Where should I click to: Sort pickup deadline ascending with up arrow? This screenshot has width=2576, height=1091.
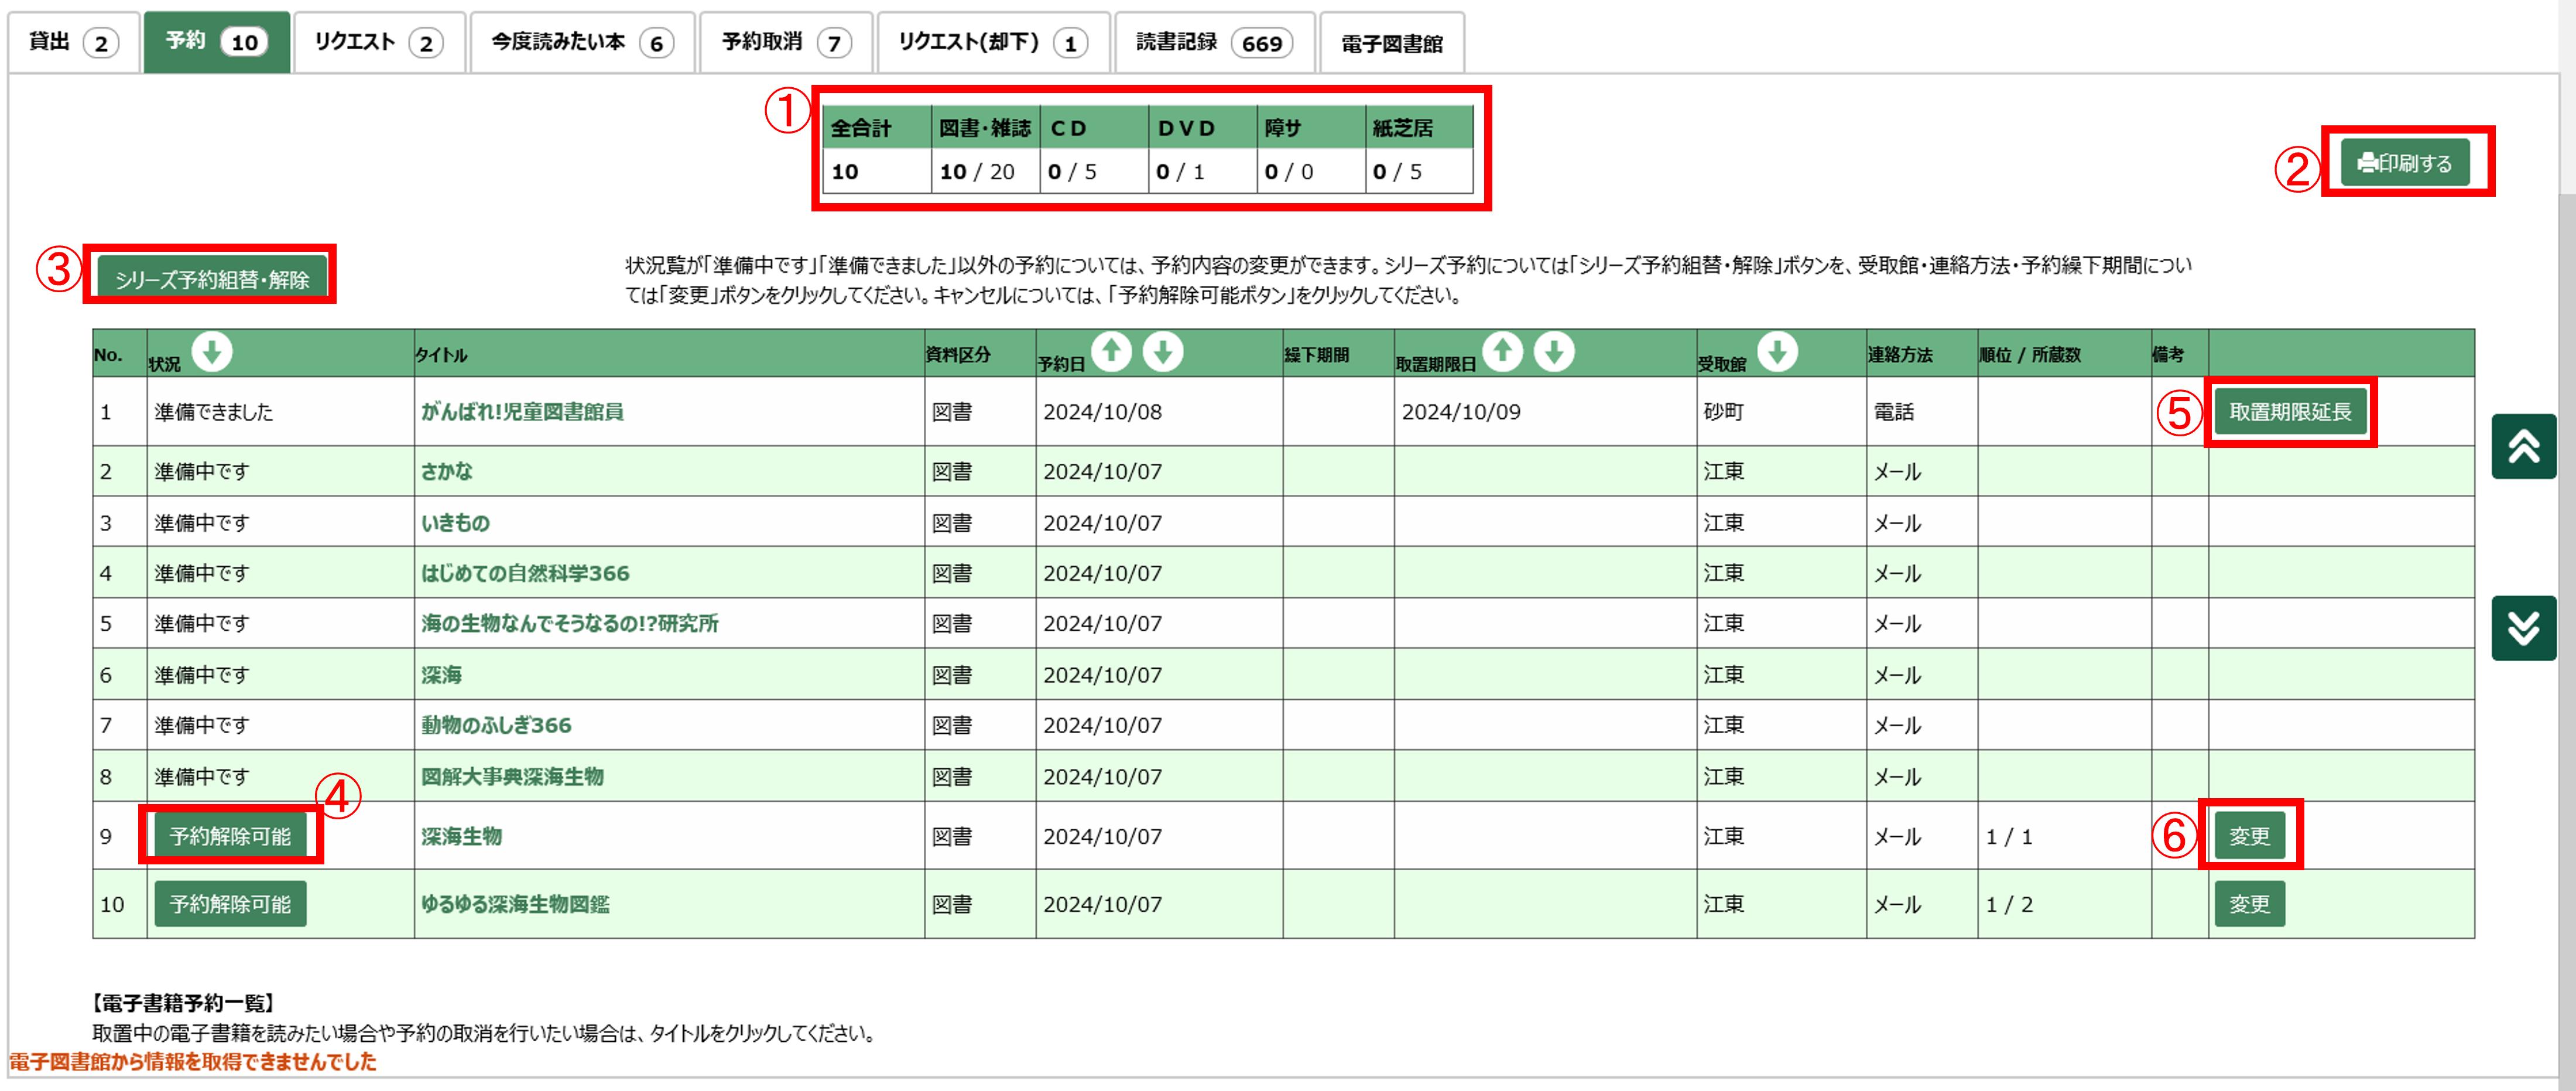coord(1502,351)
